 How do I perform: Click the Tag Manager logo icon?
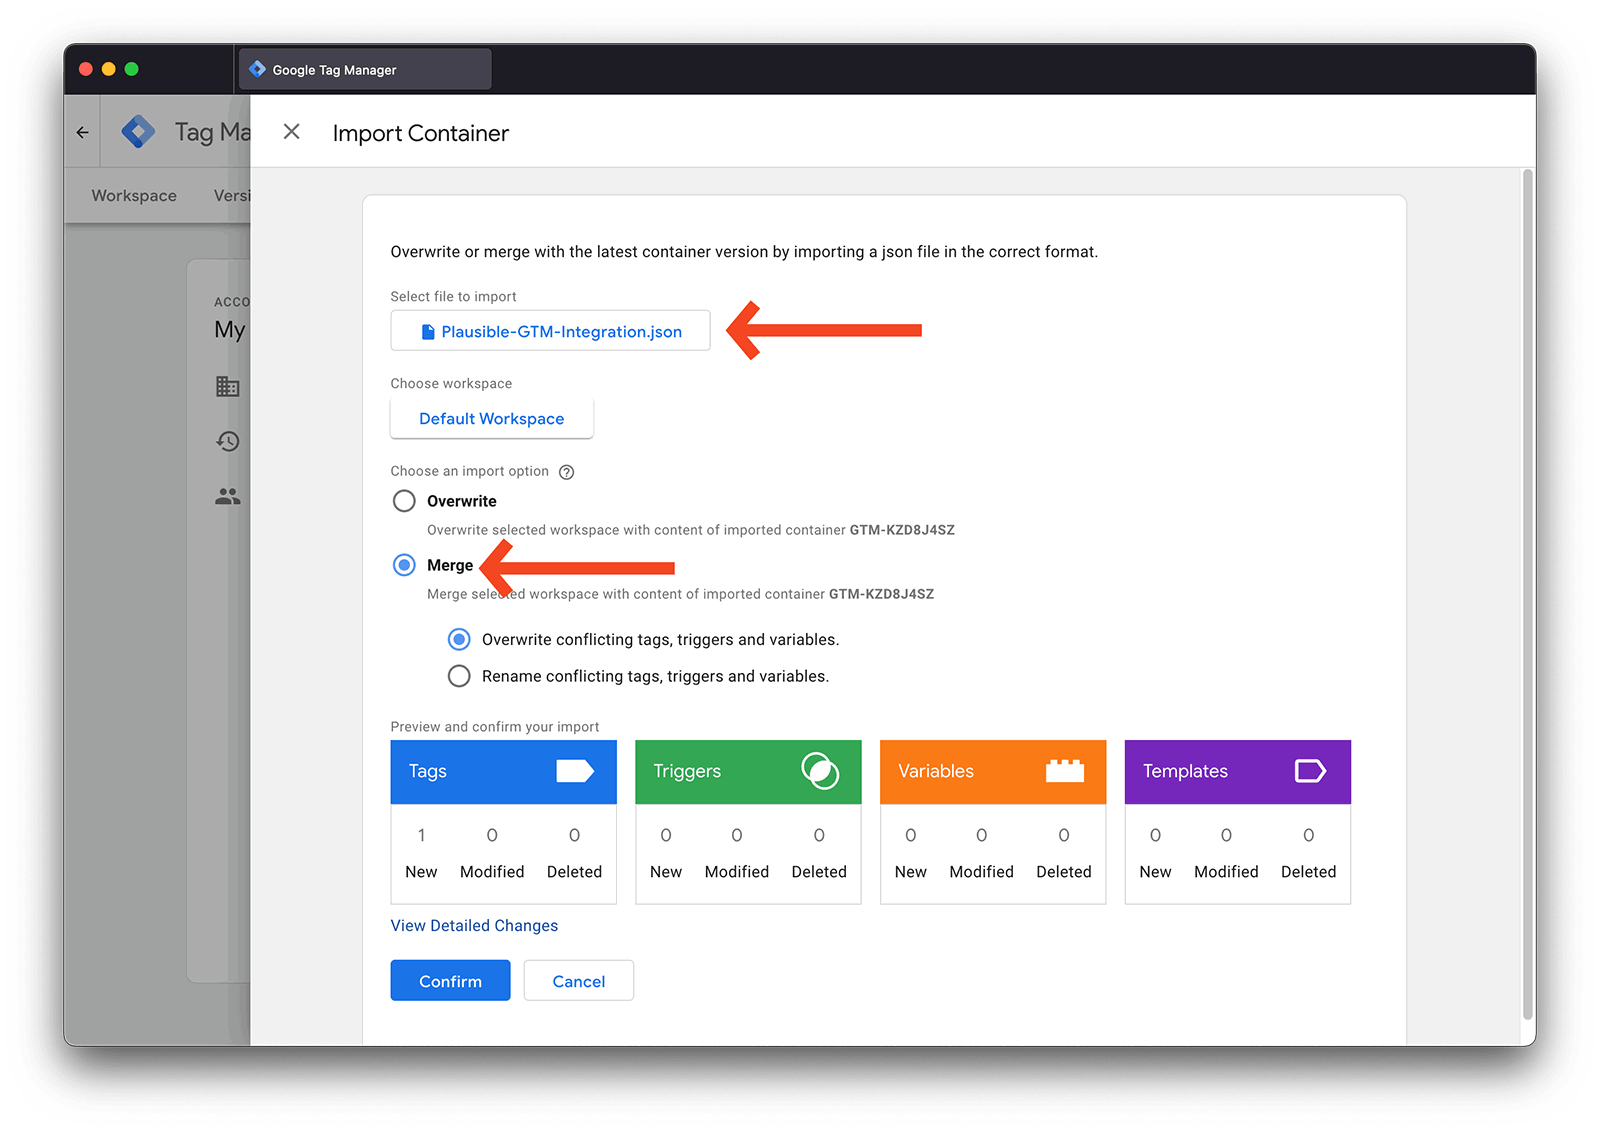(x=138, y=132)
